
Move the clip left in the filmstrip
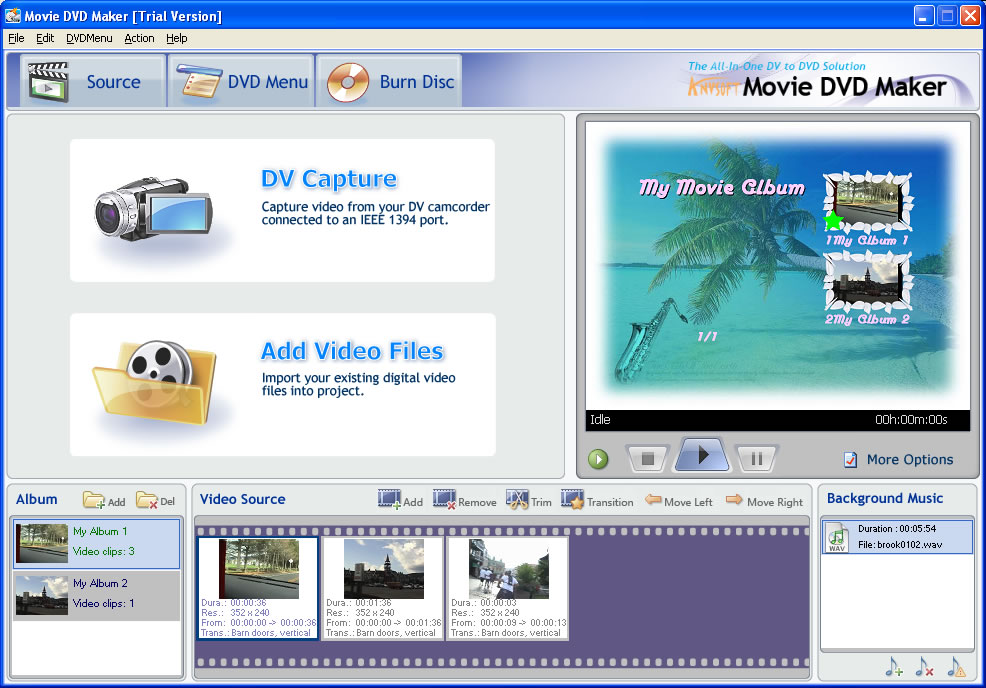[679, 501]
